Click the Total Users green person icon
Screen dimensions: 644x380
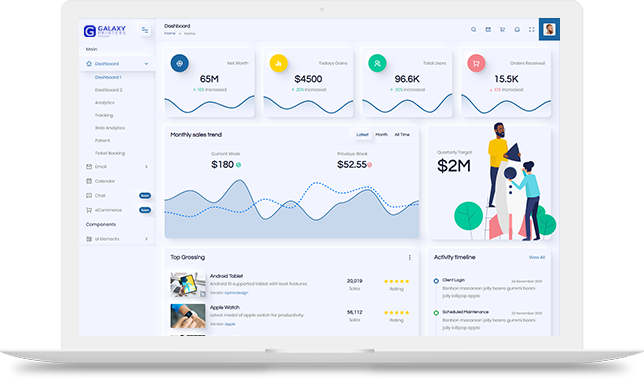[377, 63]
